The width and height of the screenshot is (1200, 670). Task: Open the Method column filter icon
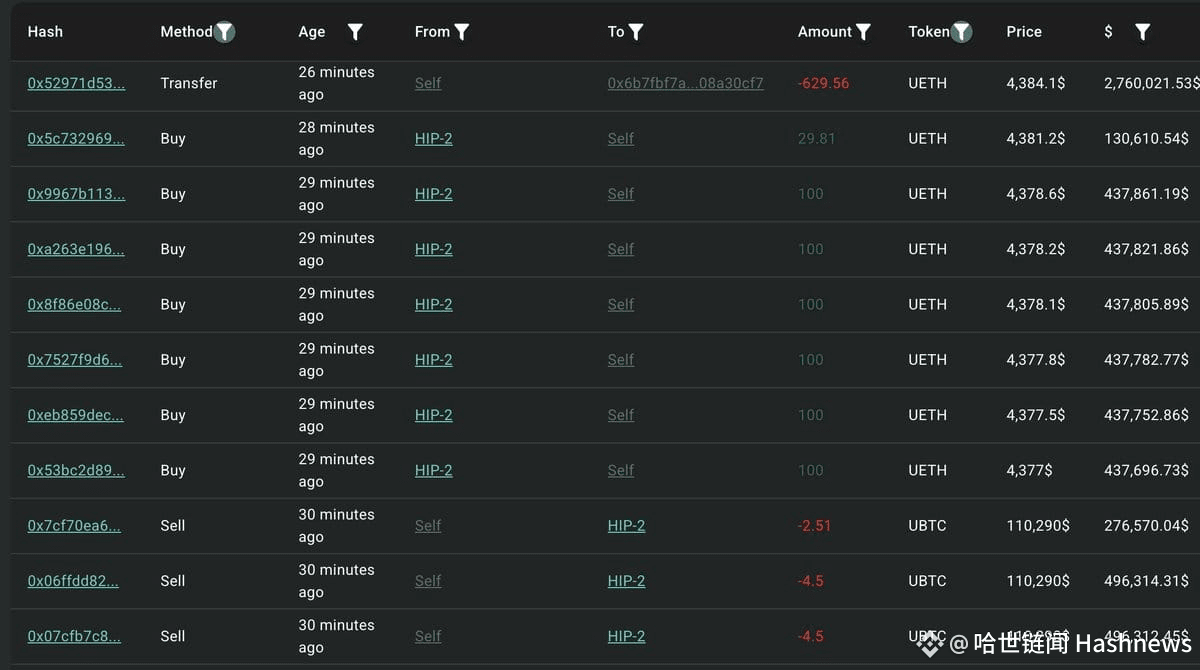(x=225, y=32)
